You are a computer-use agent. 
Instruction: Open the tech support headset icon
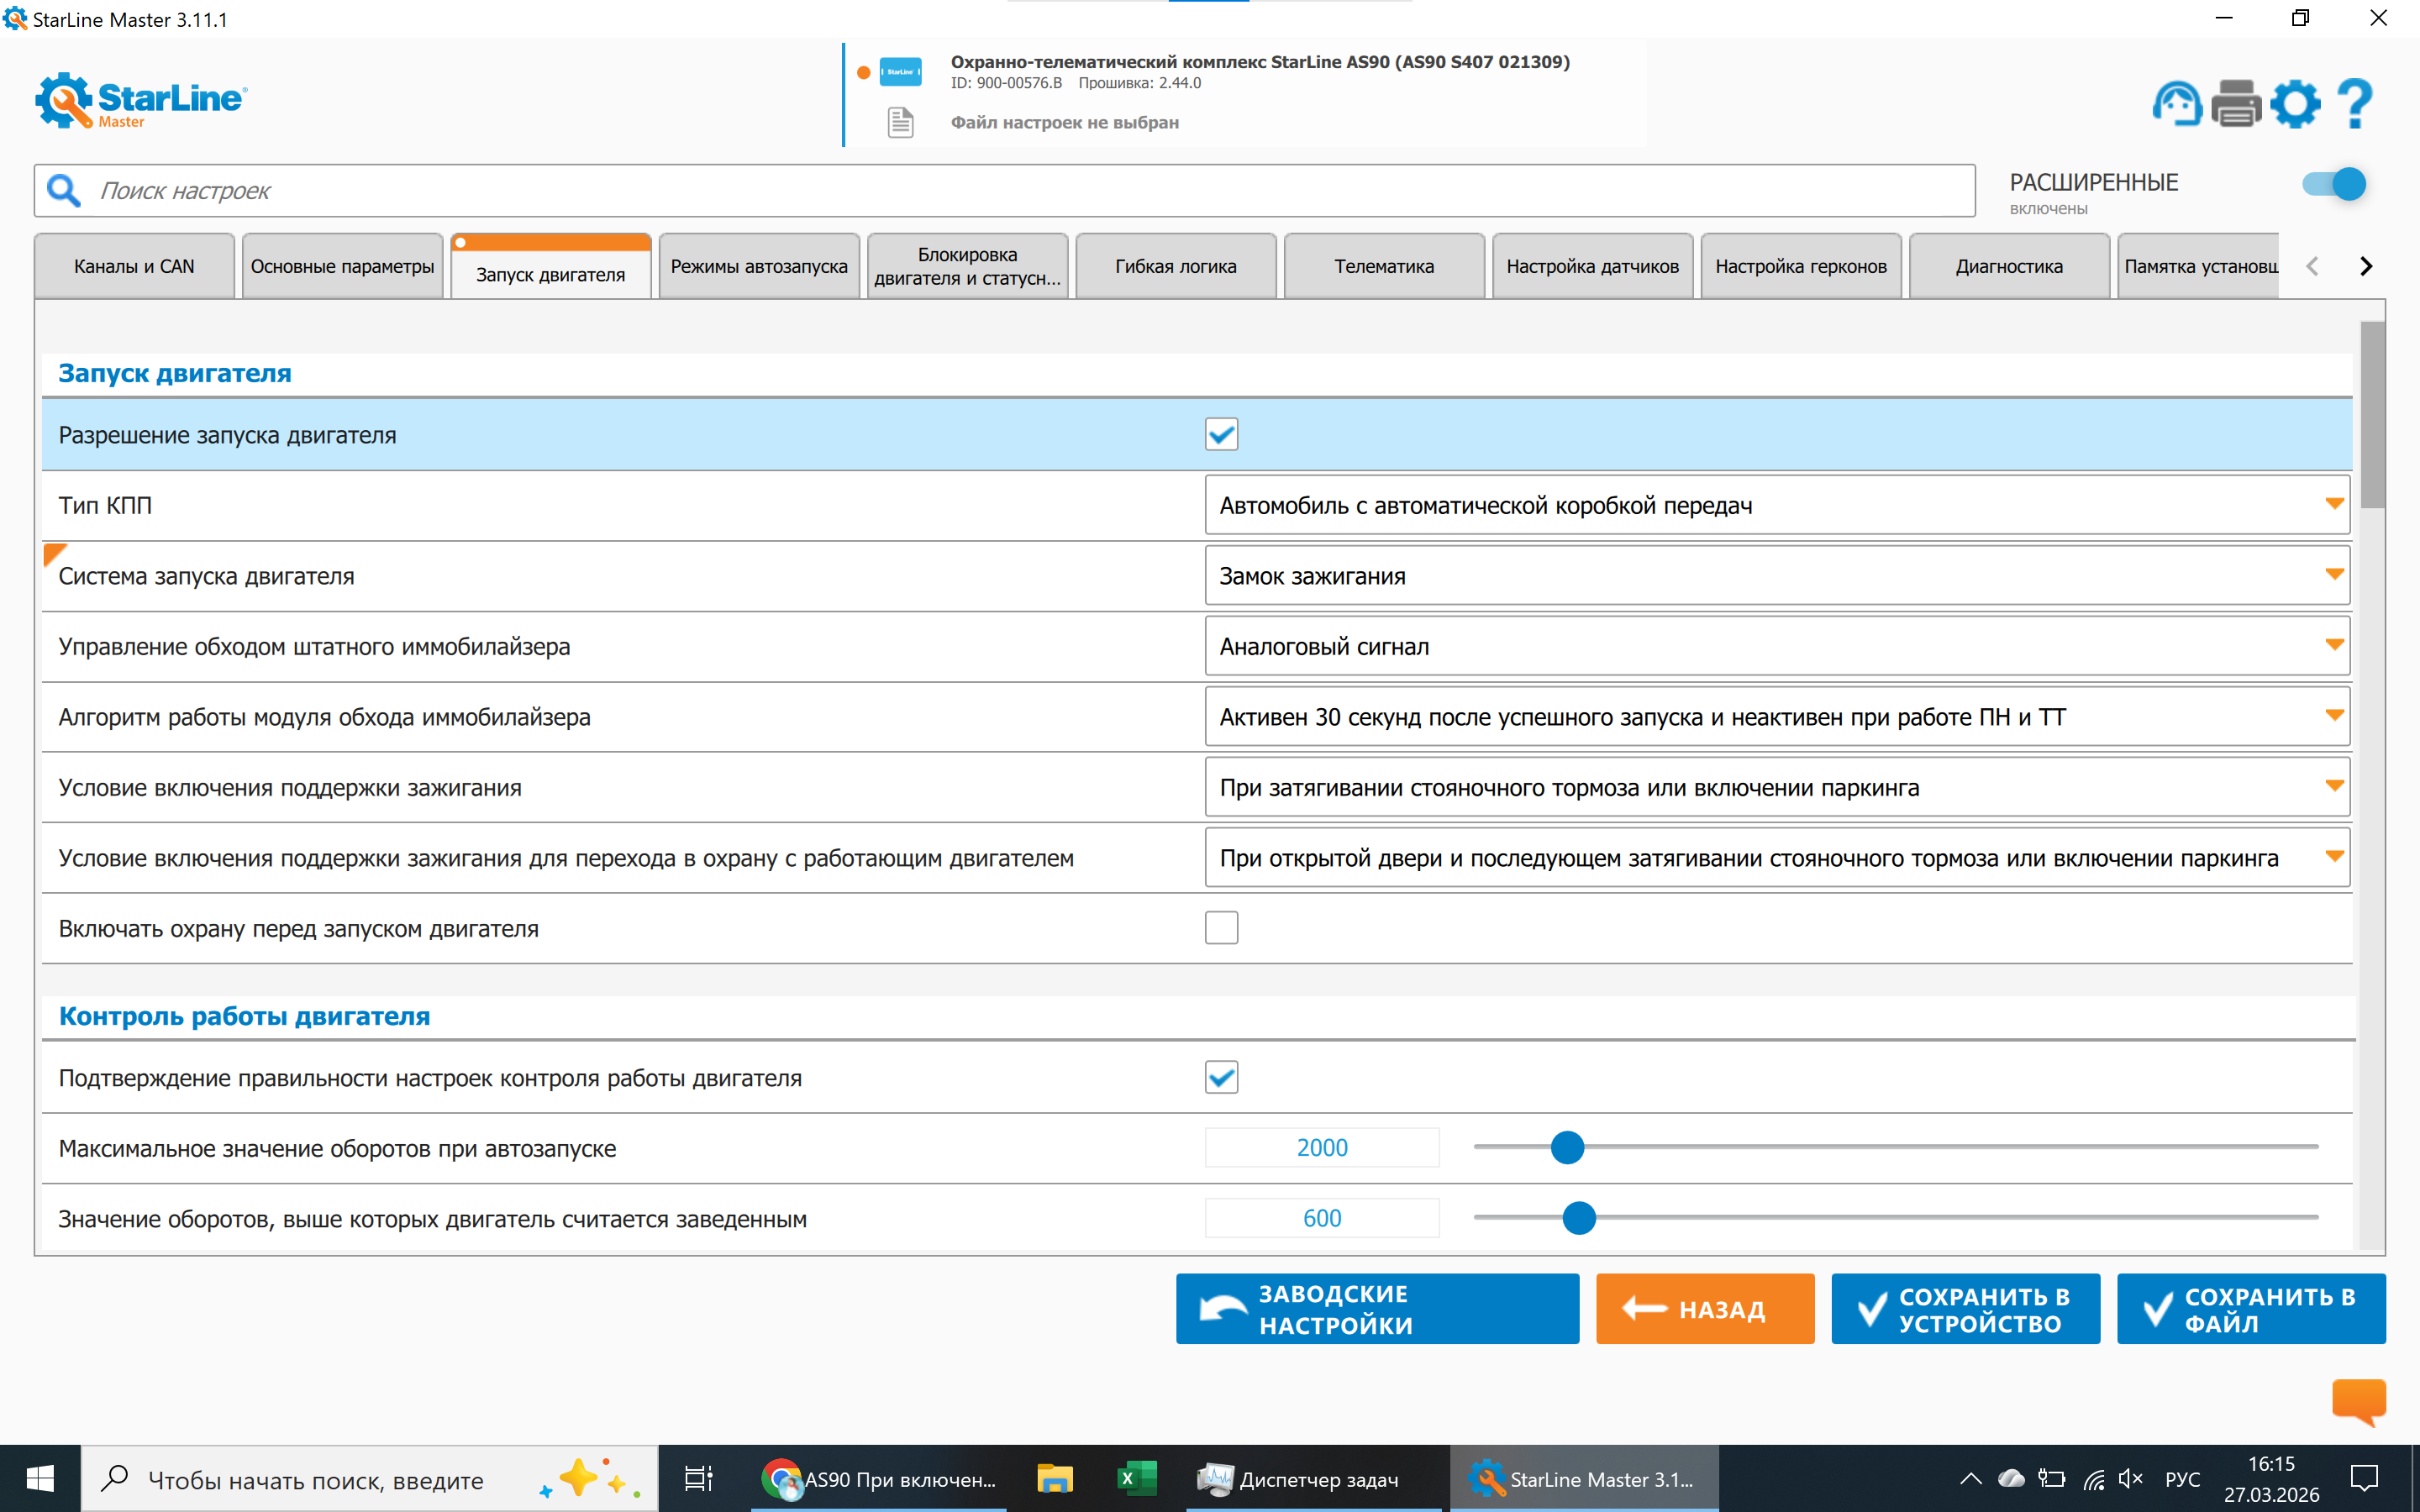point(2176,104)
